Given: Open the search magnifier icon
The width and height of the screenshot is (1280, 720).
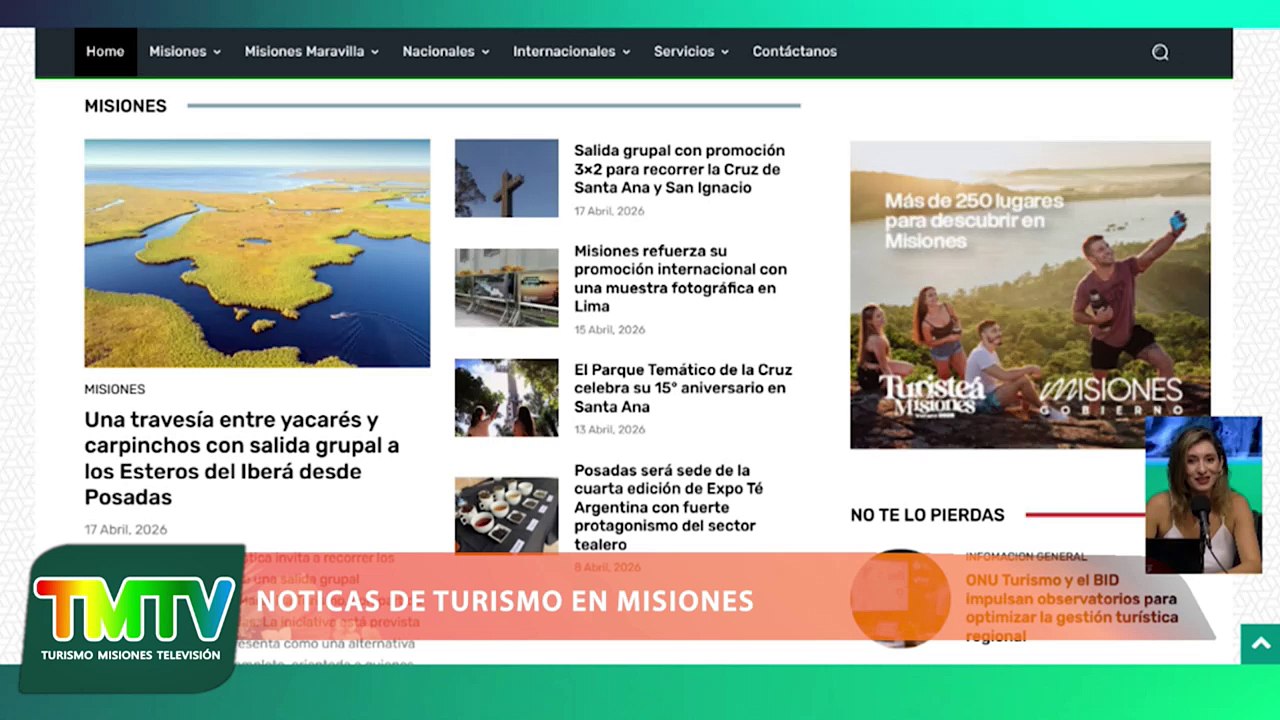Looking at the screenshot, I should [x=1160, y=52].
